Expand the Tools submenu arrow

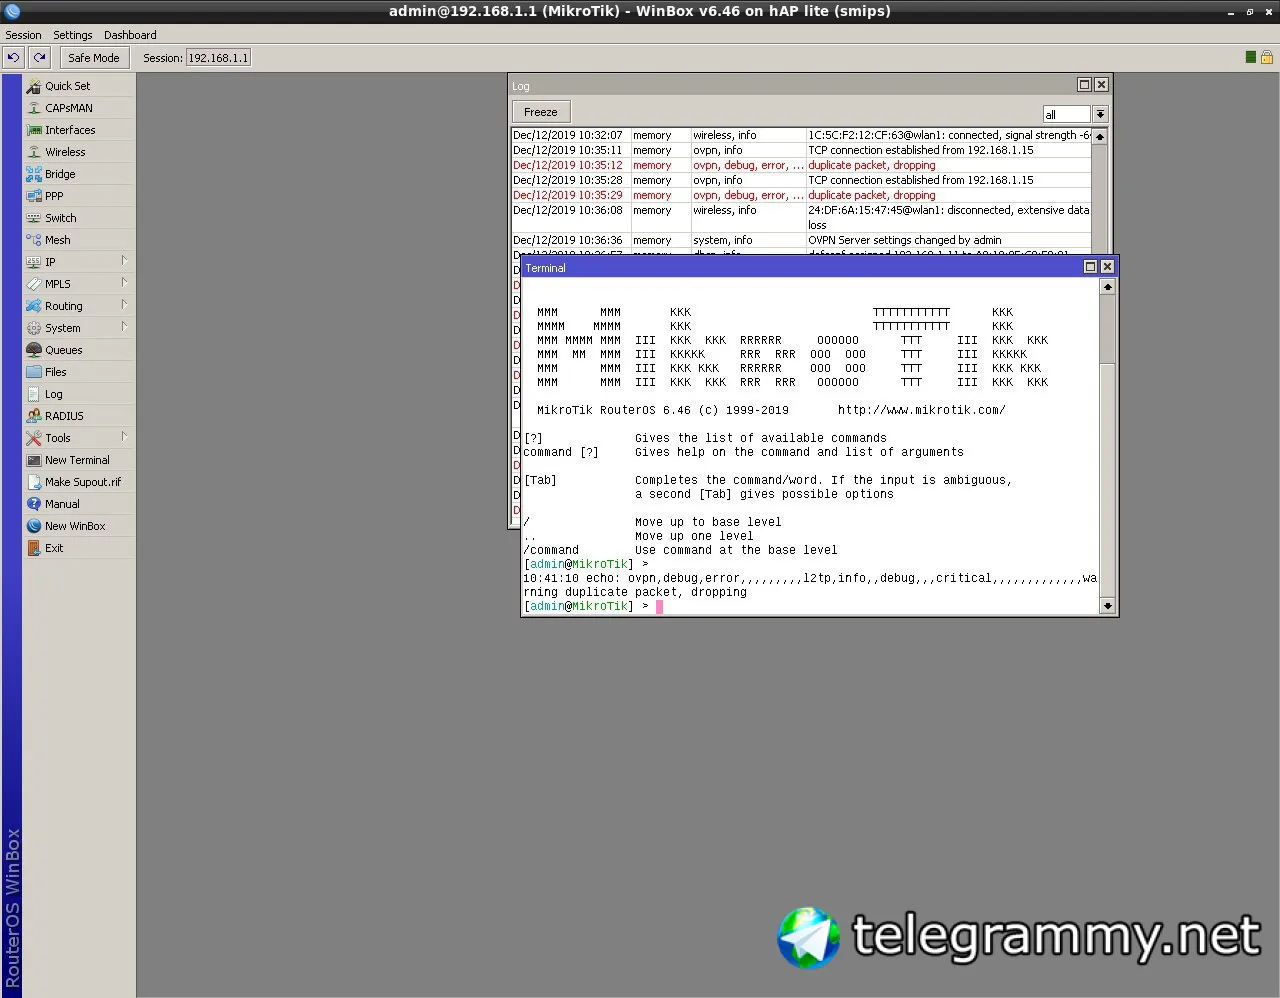point(124,437)
